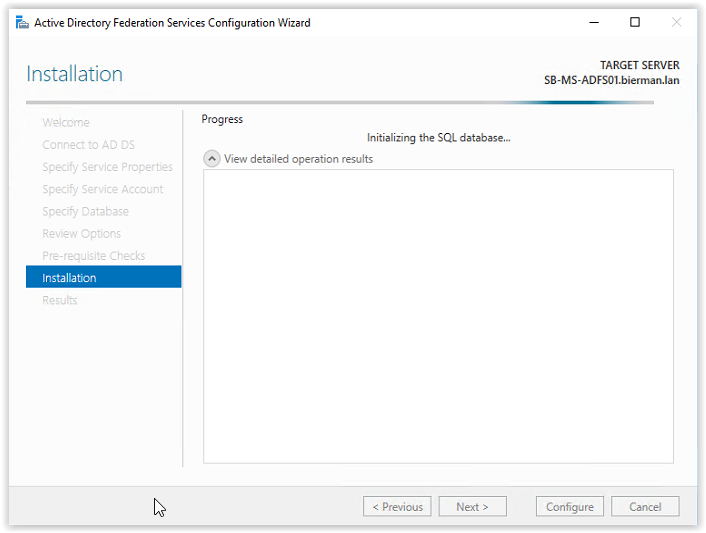Click the 'View detailed operation results' label
Viewport: 706px width, 533px height.
click(x=299, y=159)
